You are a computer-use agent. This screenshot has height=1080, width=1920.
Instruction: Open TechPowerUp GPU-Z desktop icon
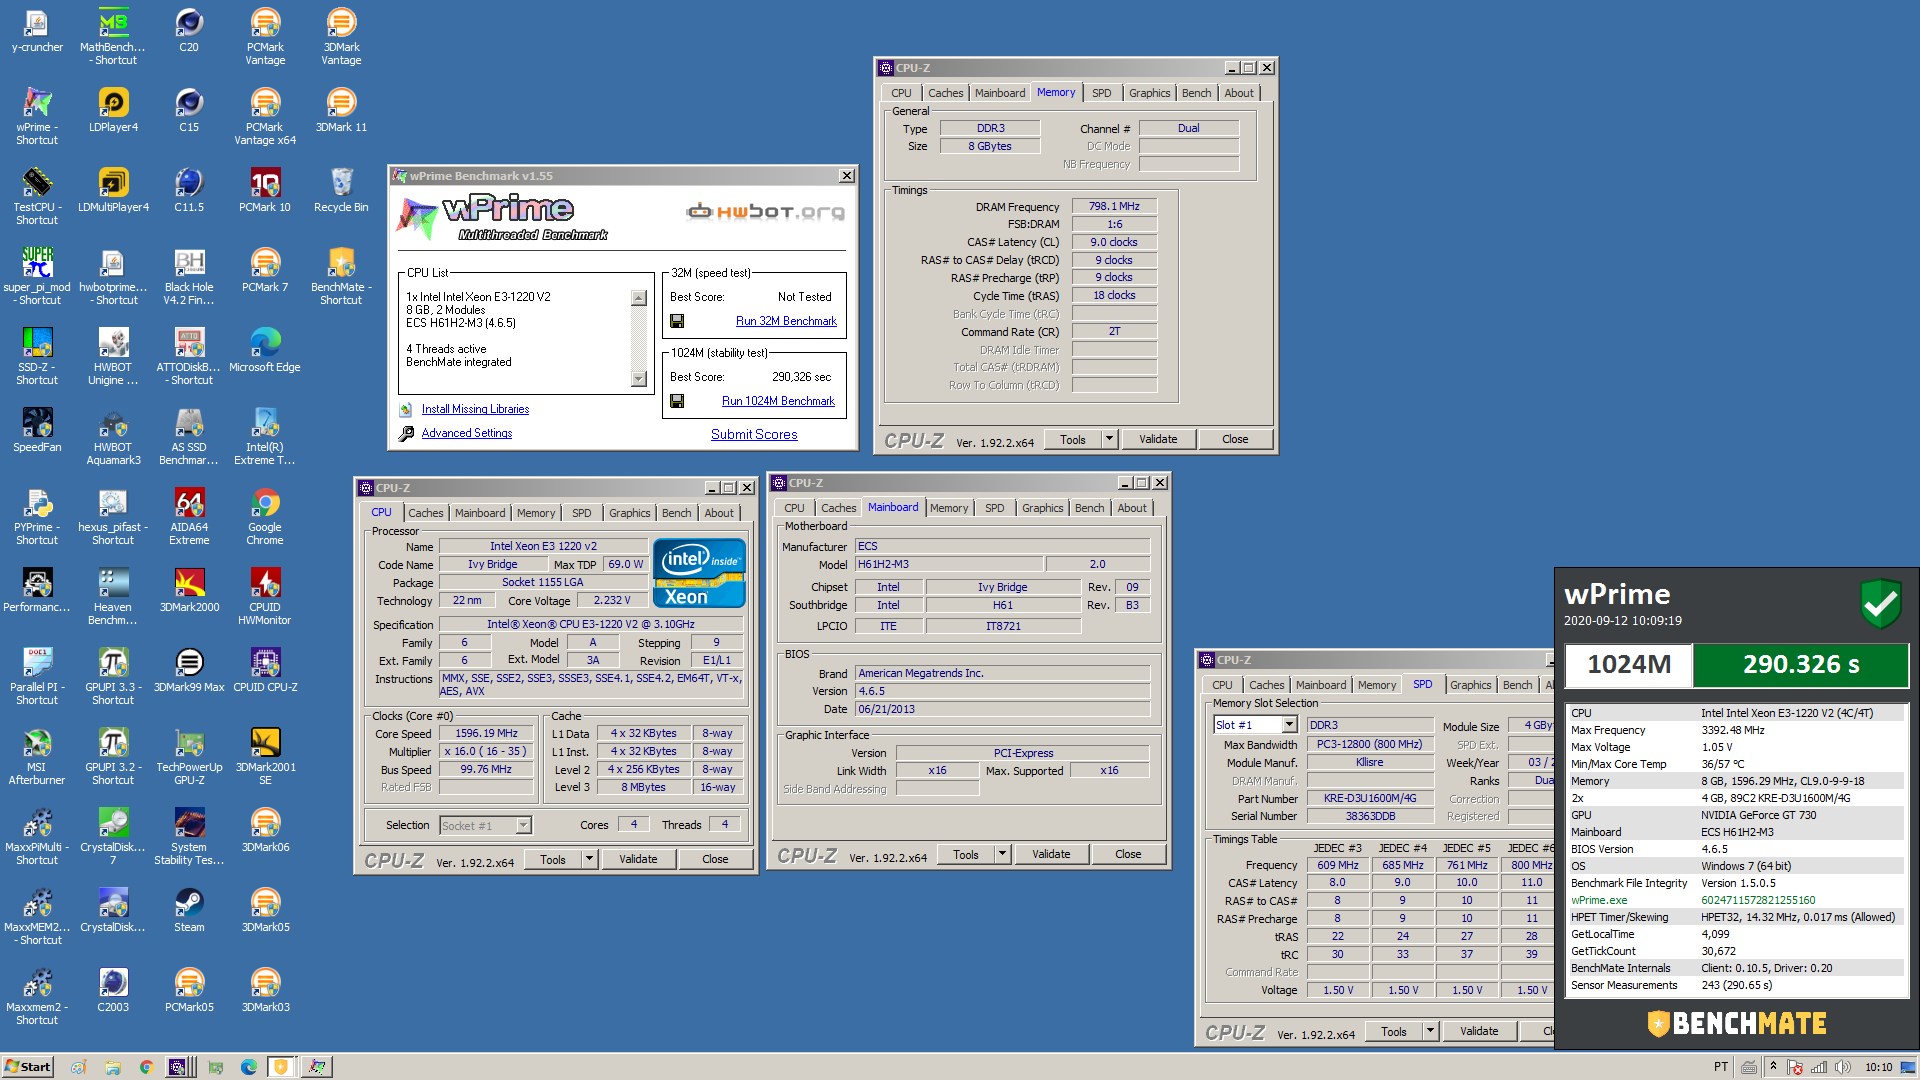tap(189, 757)
